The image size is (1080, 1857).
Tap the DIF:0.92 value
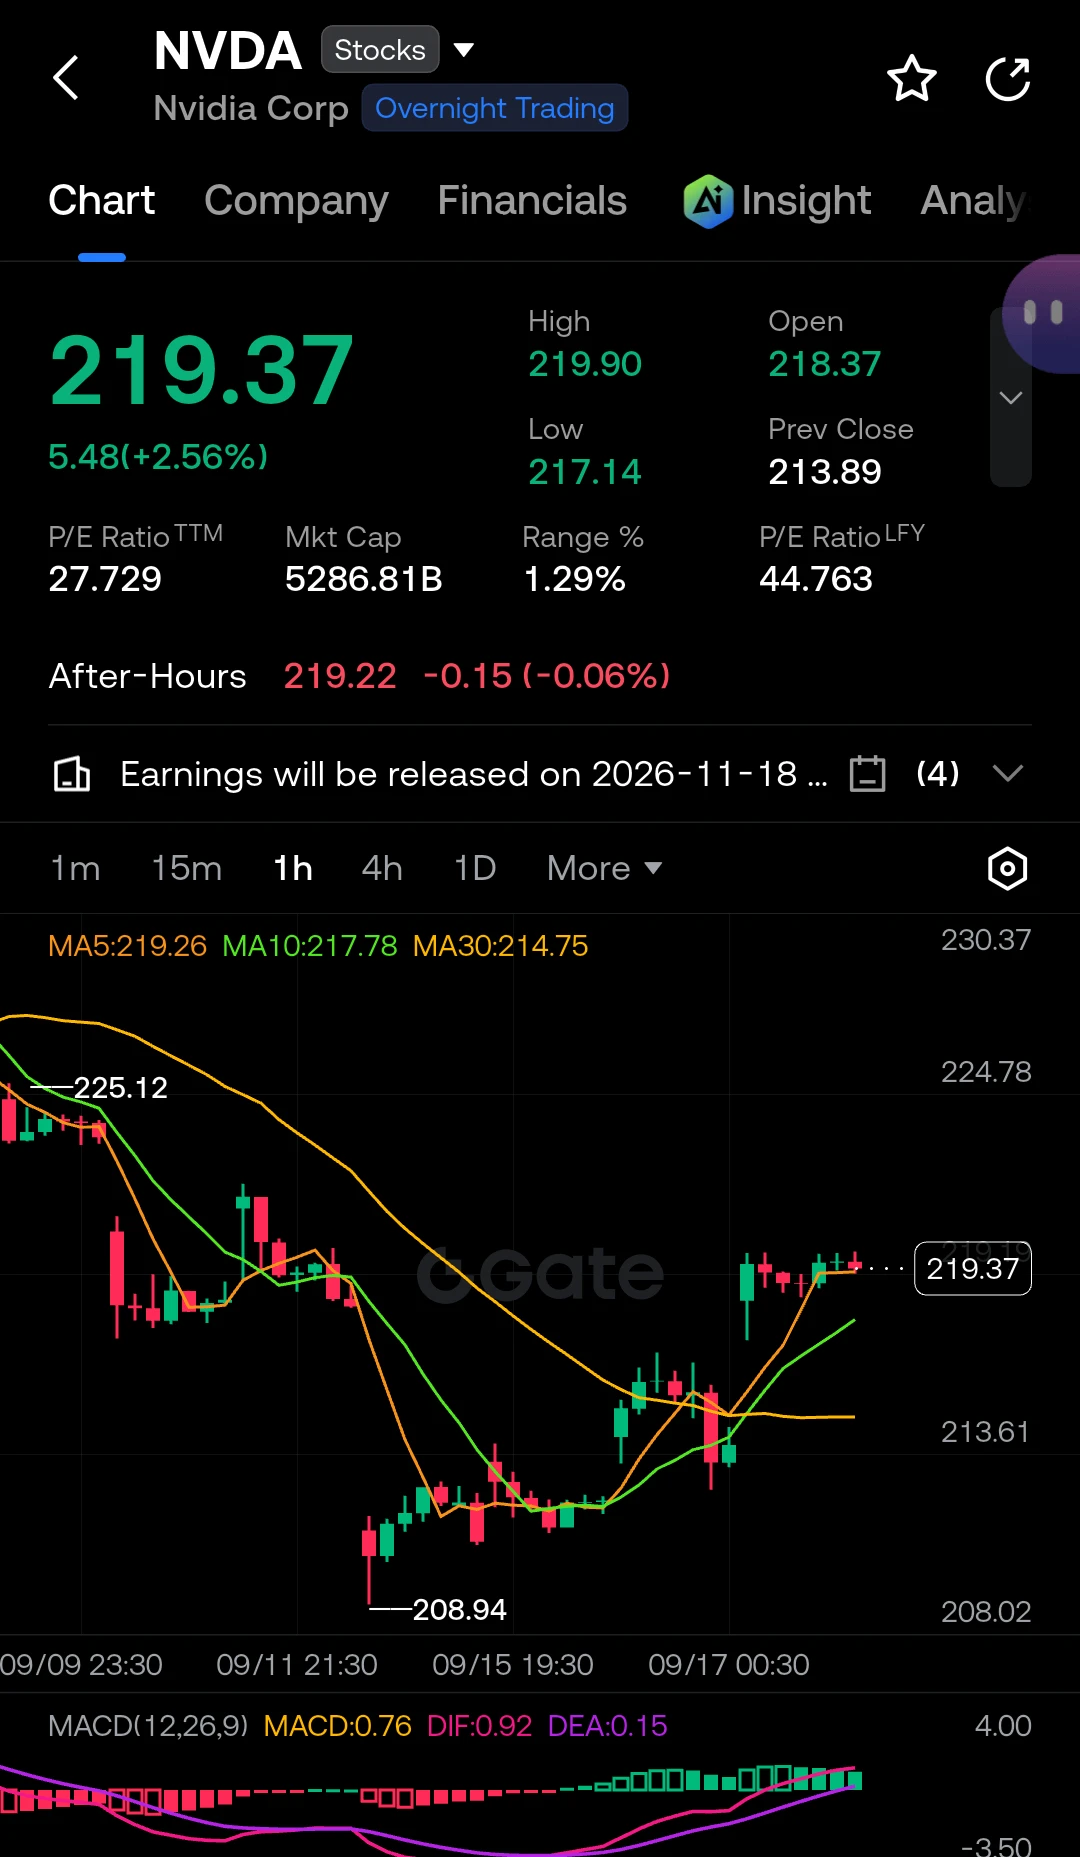point(479,1726)
